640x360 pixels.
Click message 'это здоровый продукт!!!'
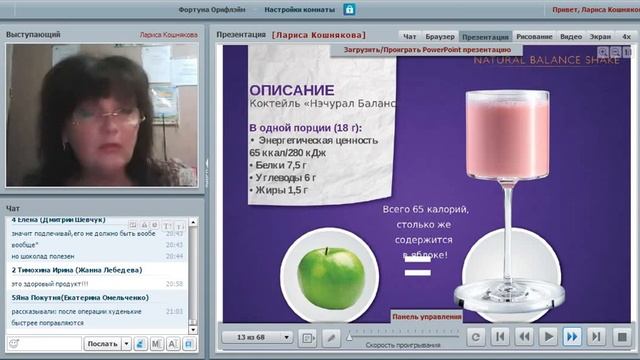pos(50,284)
